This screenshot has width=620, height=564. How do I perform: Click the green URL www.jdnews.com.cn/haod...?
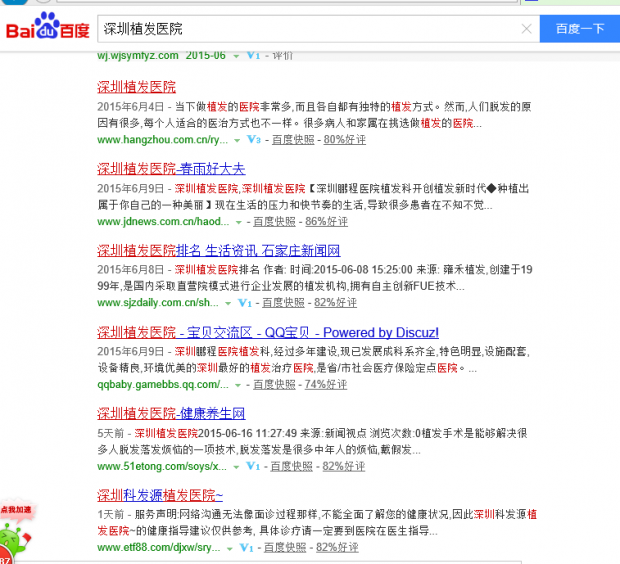(163, 221)
